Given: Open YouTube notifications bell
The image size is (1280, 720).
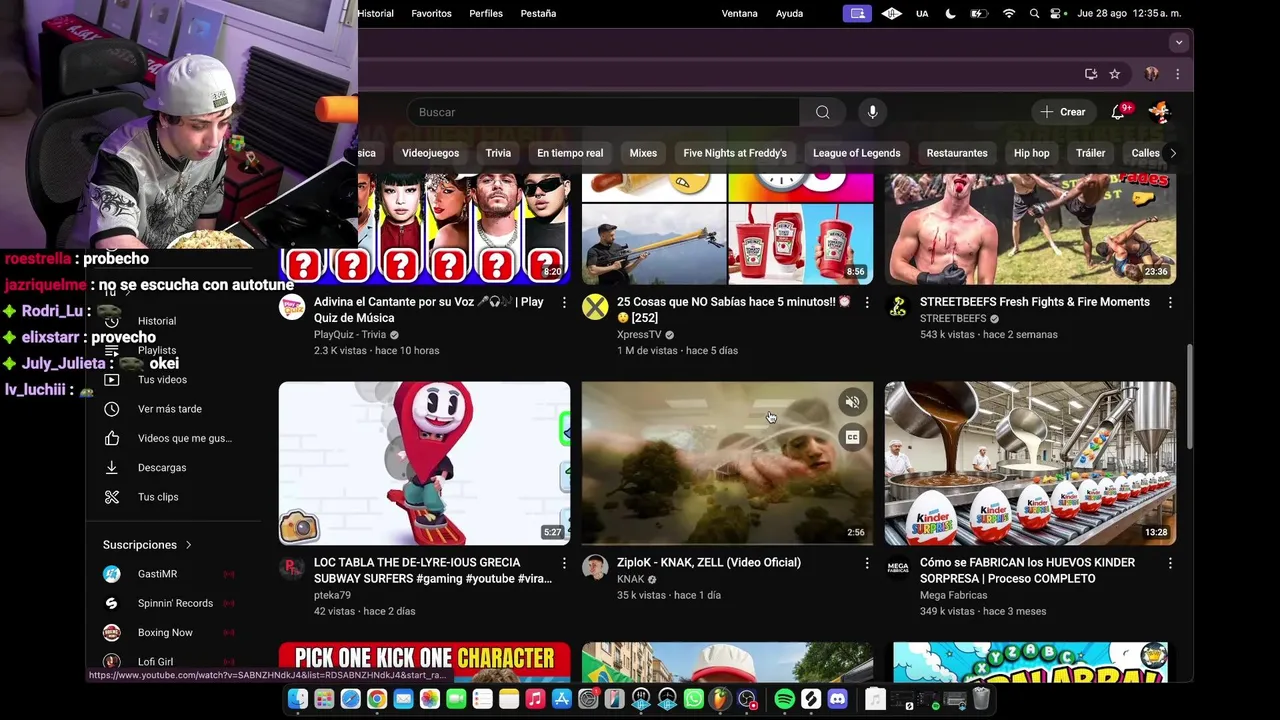Looking at the screenshot, I should [x=1118, y=112].
